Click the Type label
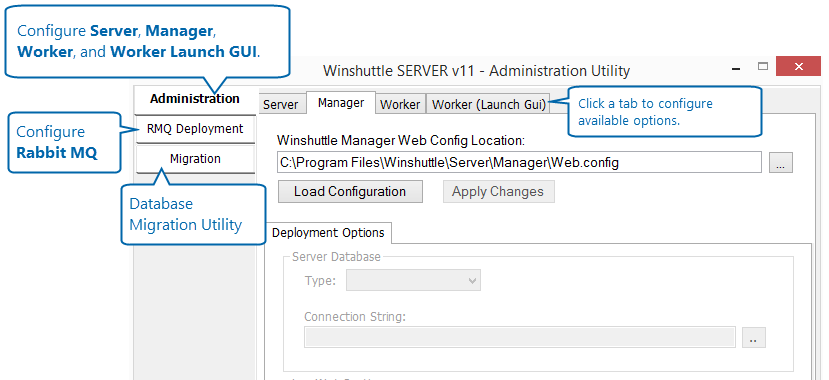Screen dimensions: 829x380 (320, 281)
